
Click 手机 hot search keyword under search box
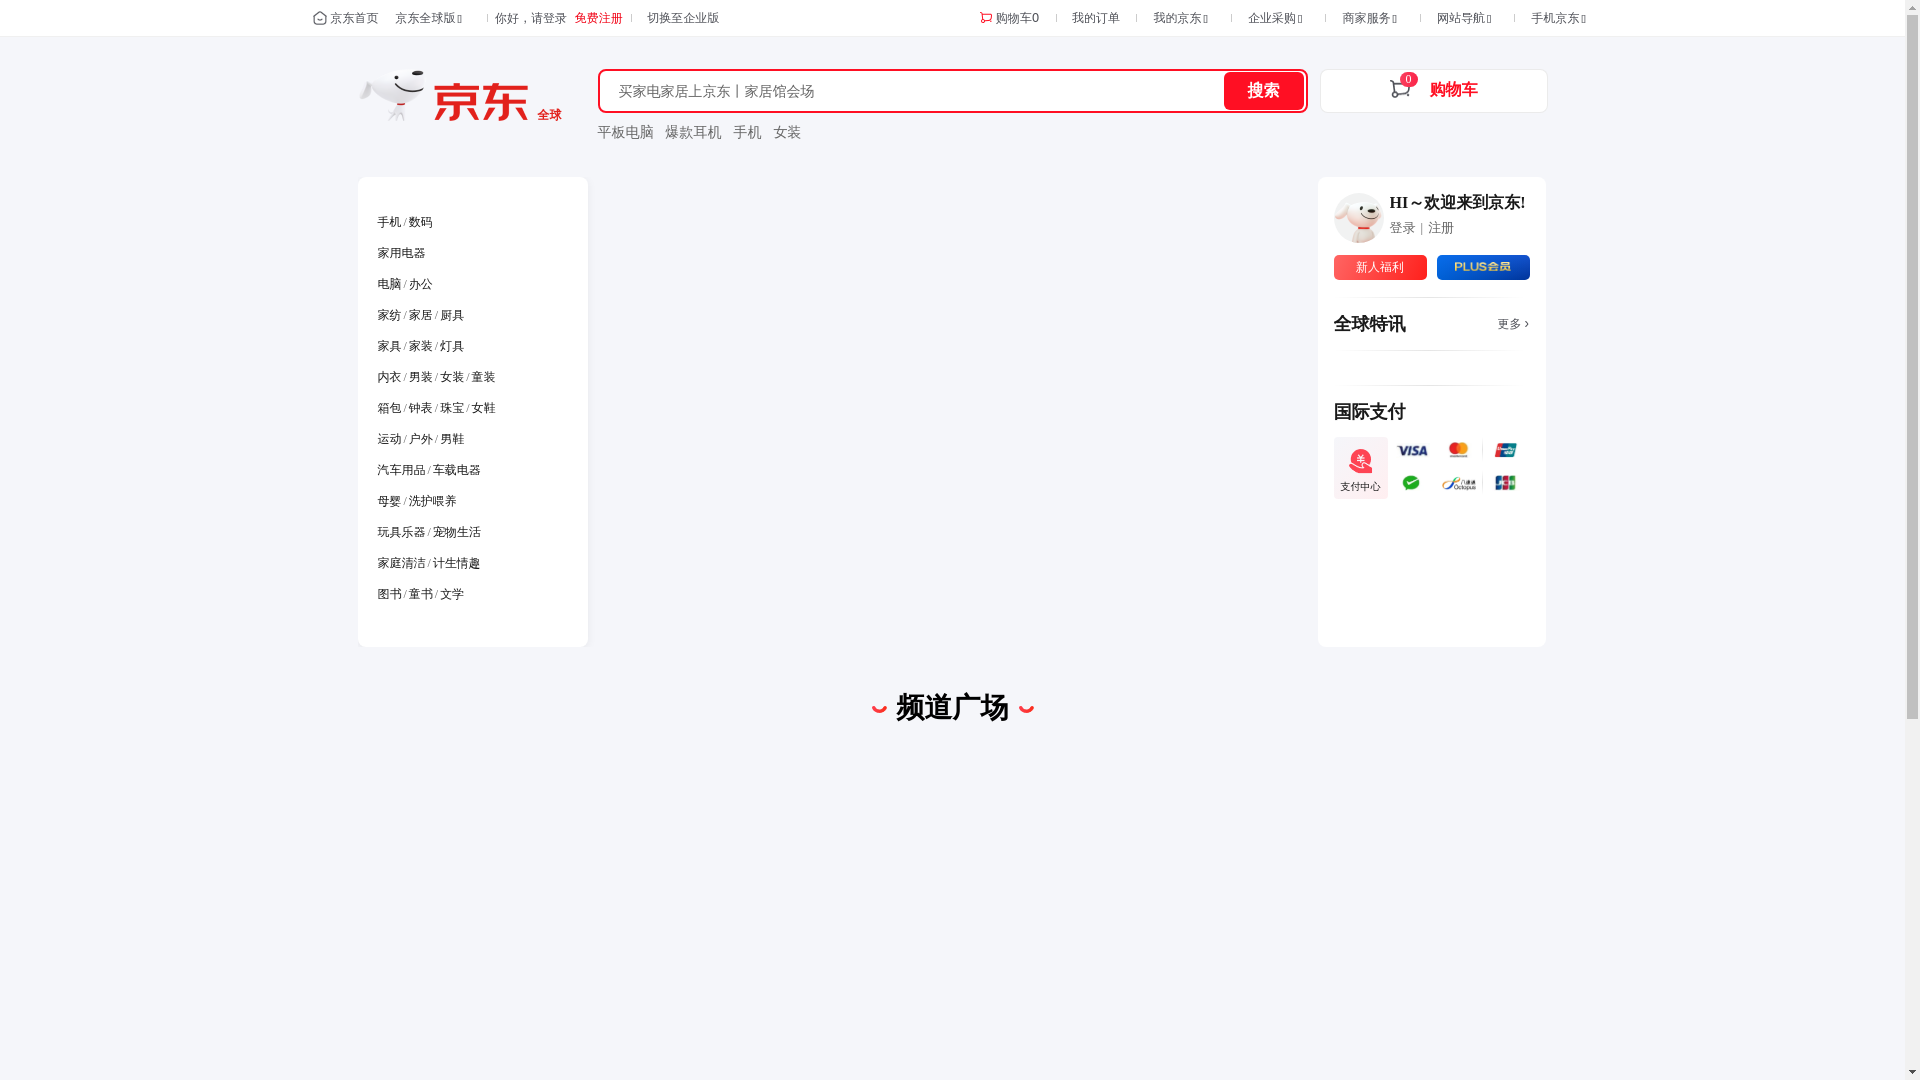click(747, 132)
